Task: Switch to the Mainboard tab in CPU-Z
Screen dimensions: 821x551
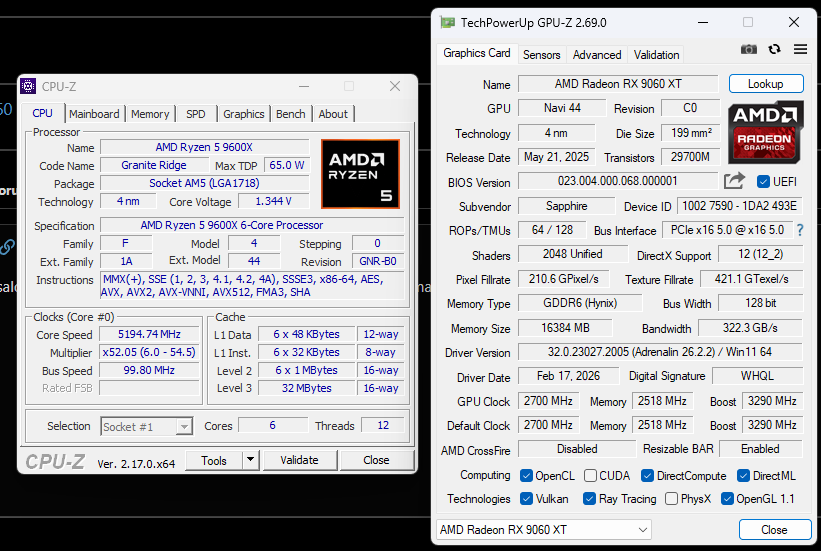Action: click(94, 114)
